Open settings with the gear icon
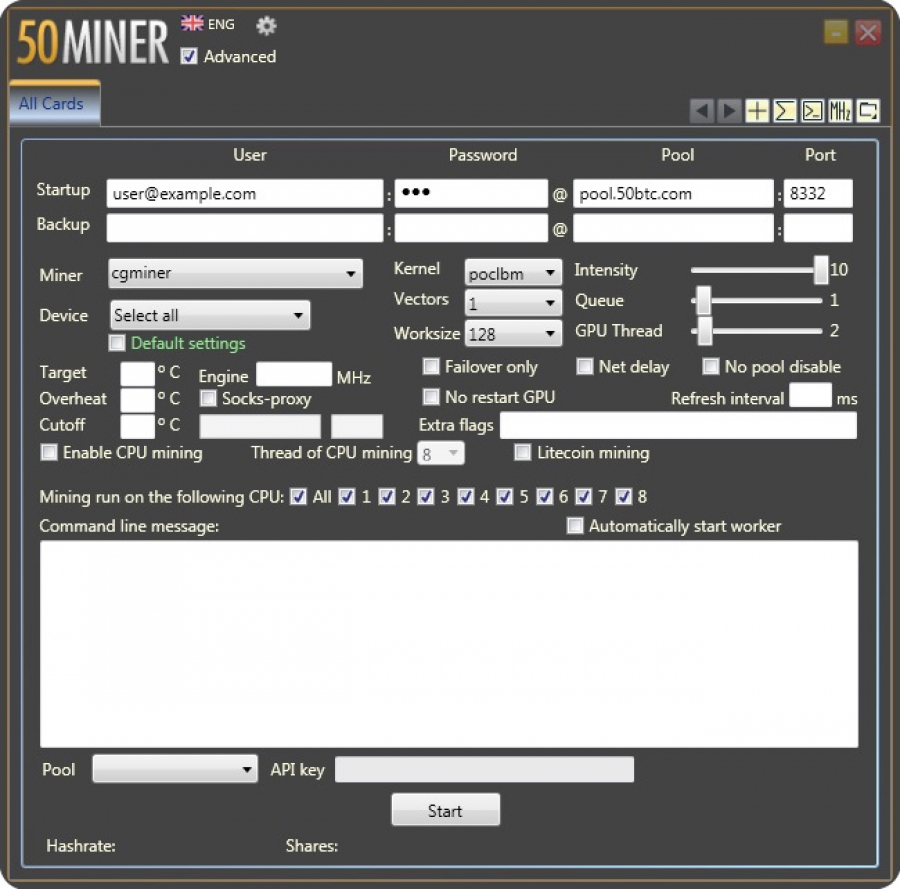Image resolution: width=900 pixels, height=889 pixels. (266, 26)
